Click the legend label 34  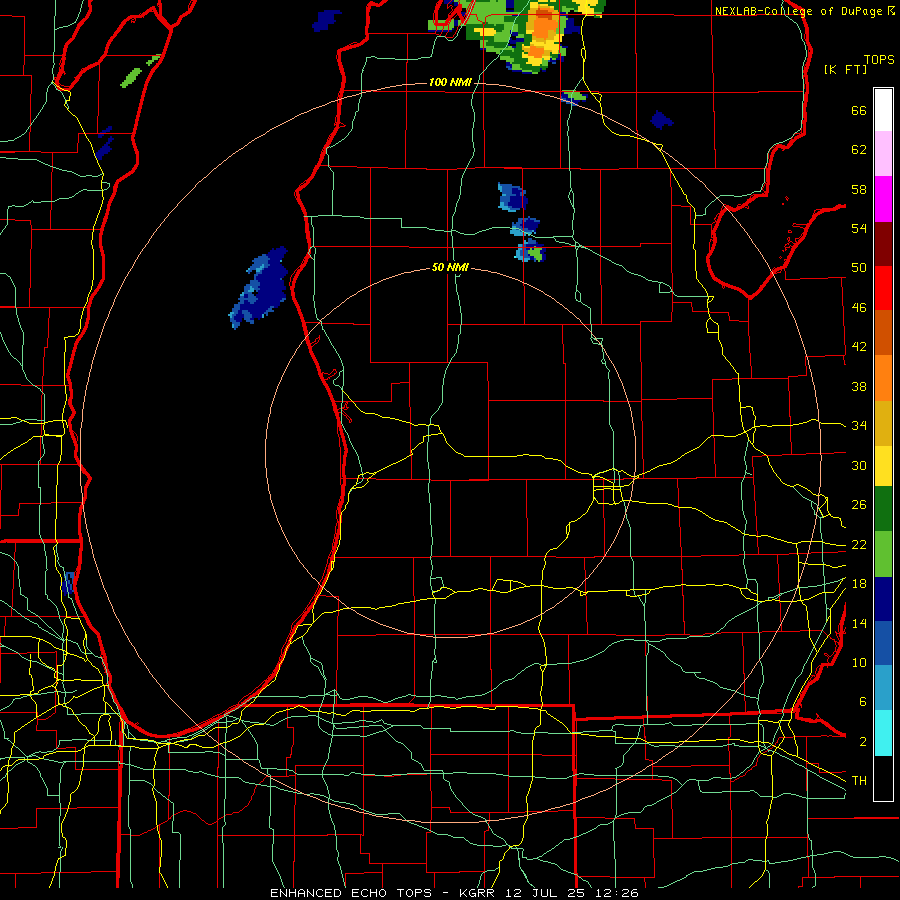click(x=859, y=426)
